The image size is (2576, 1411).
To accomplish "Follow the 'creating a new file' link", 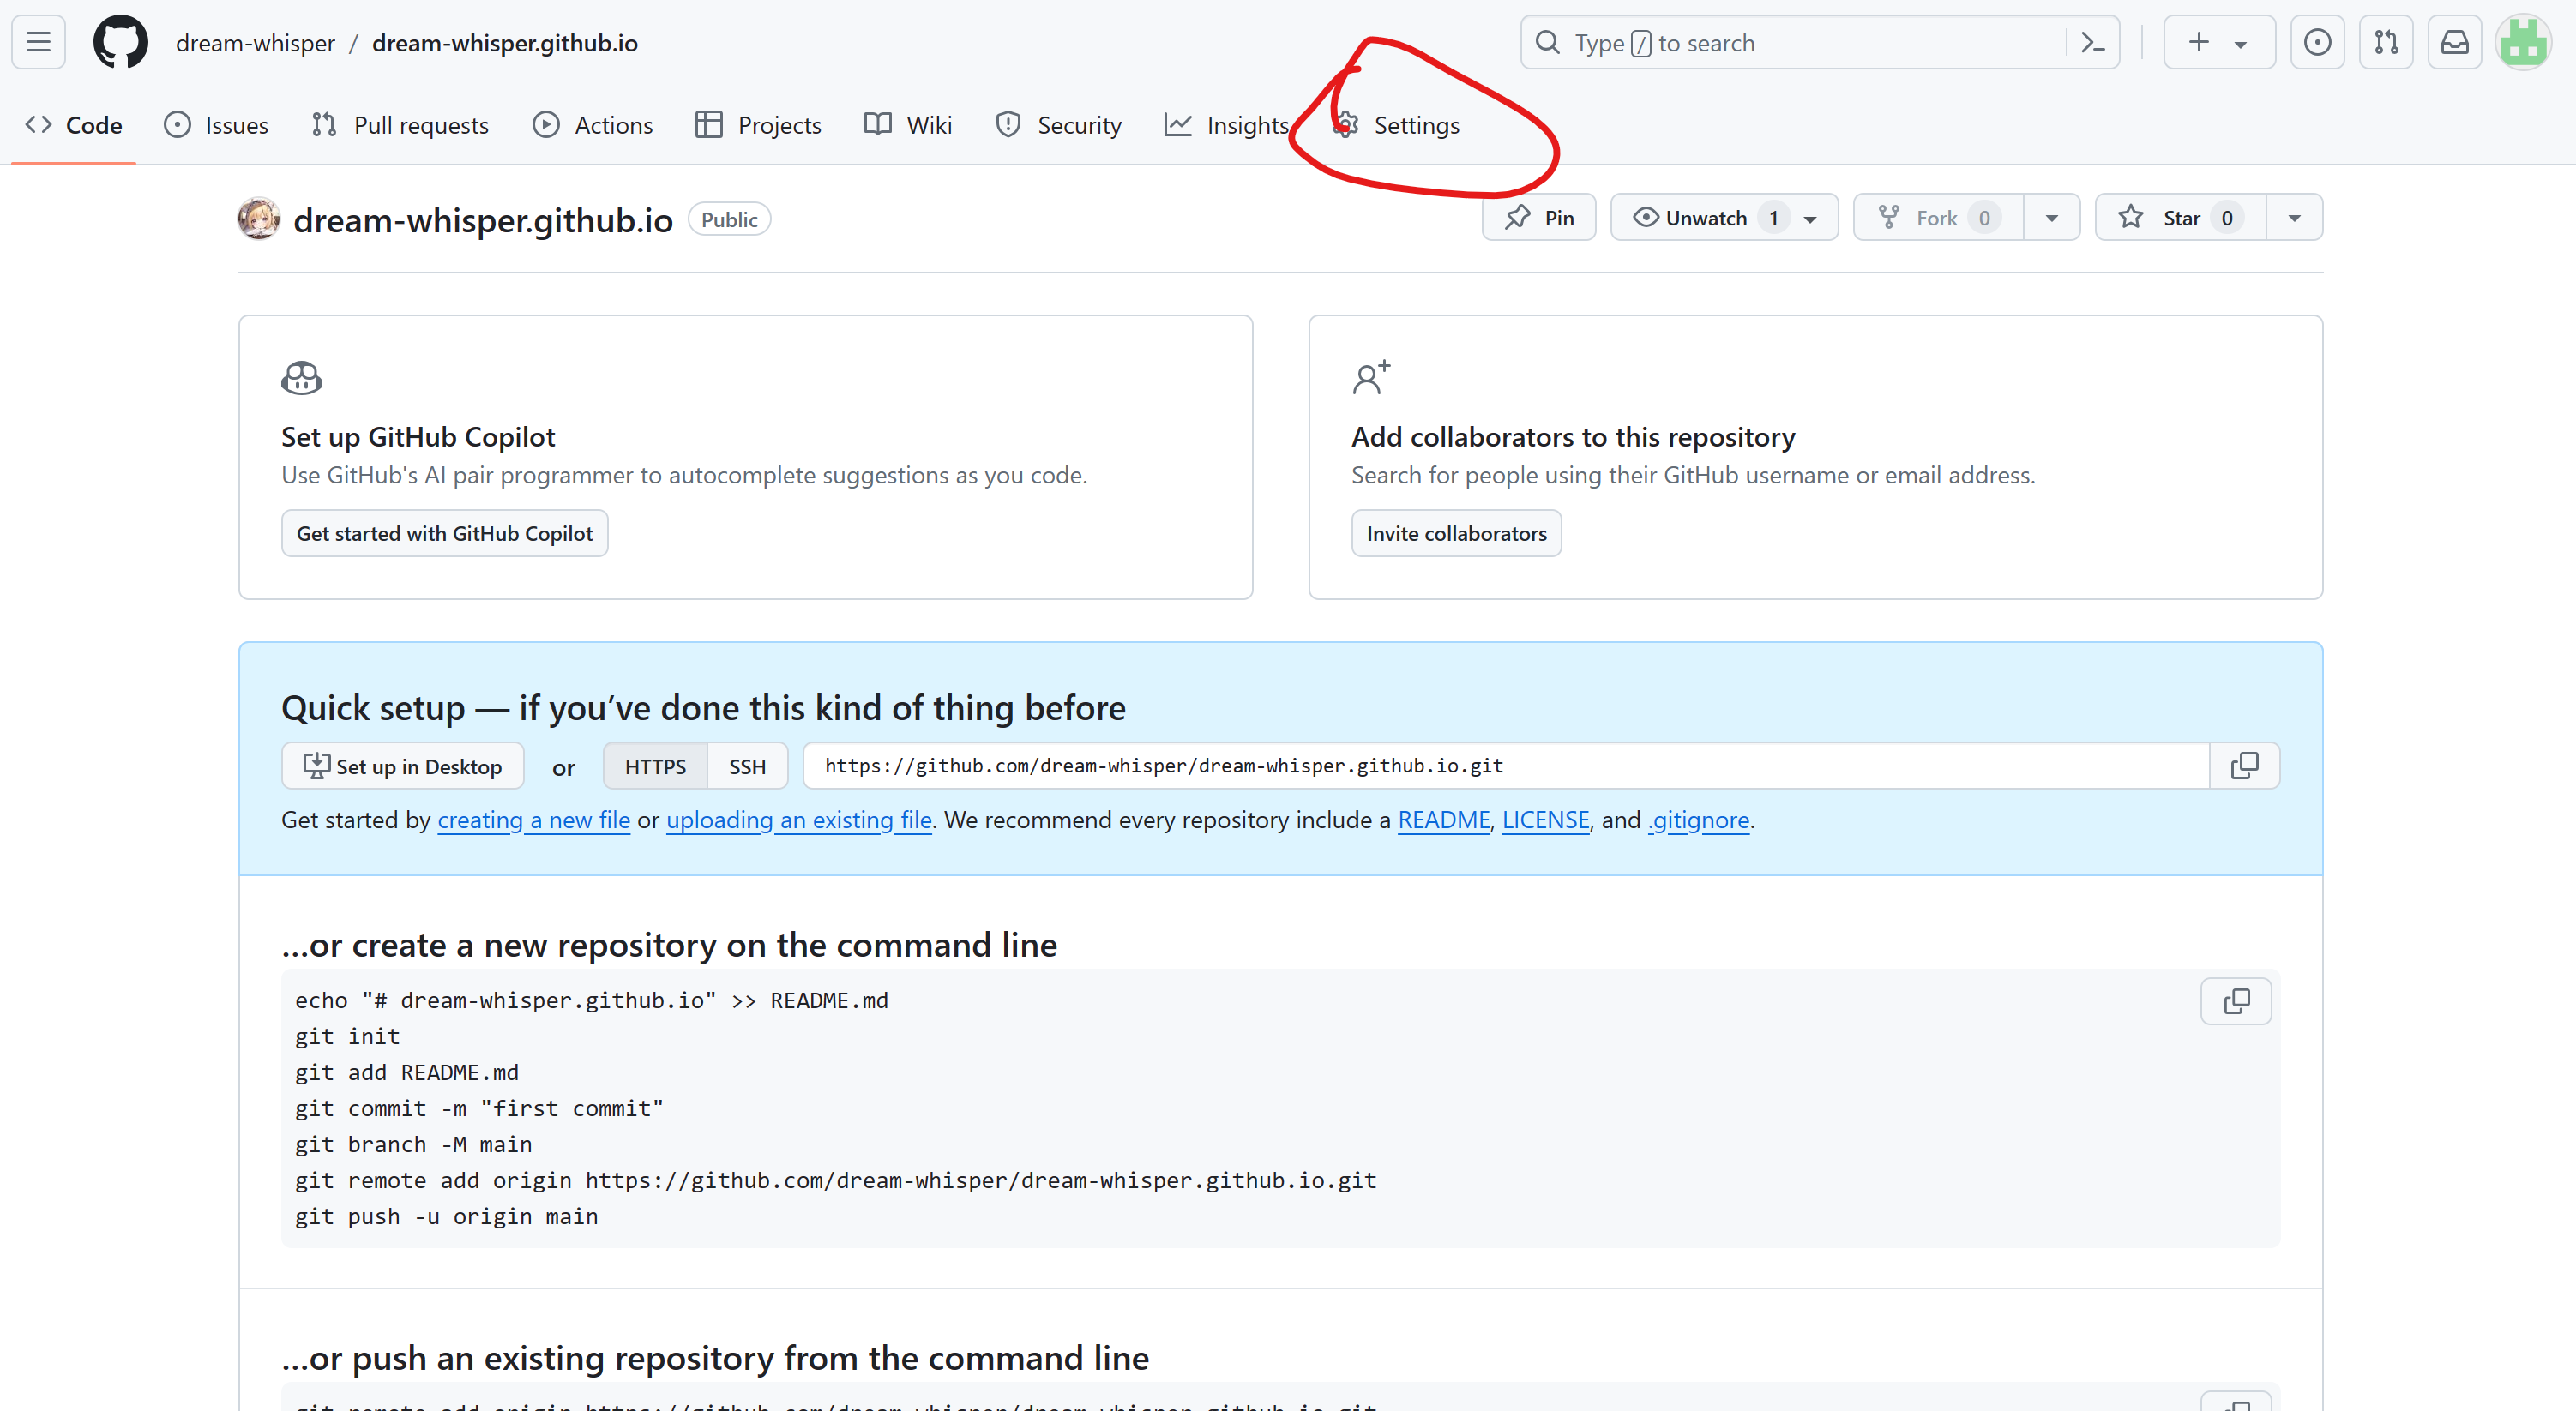I will click(534, 820).
